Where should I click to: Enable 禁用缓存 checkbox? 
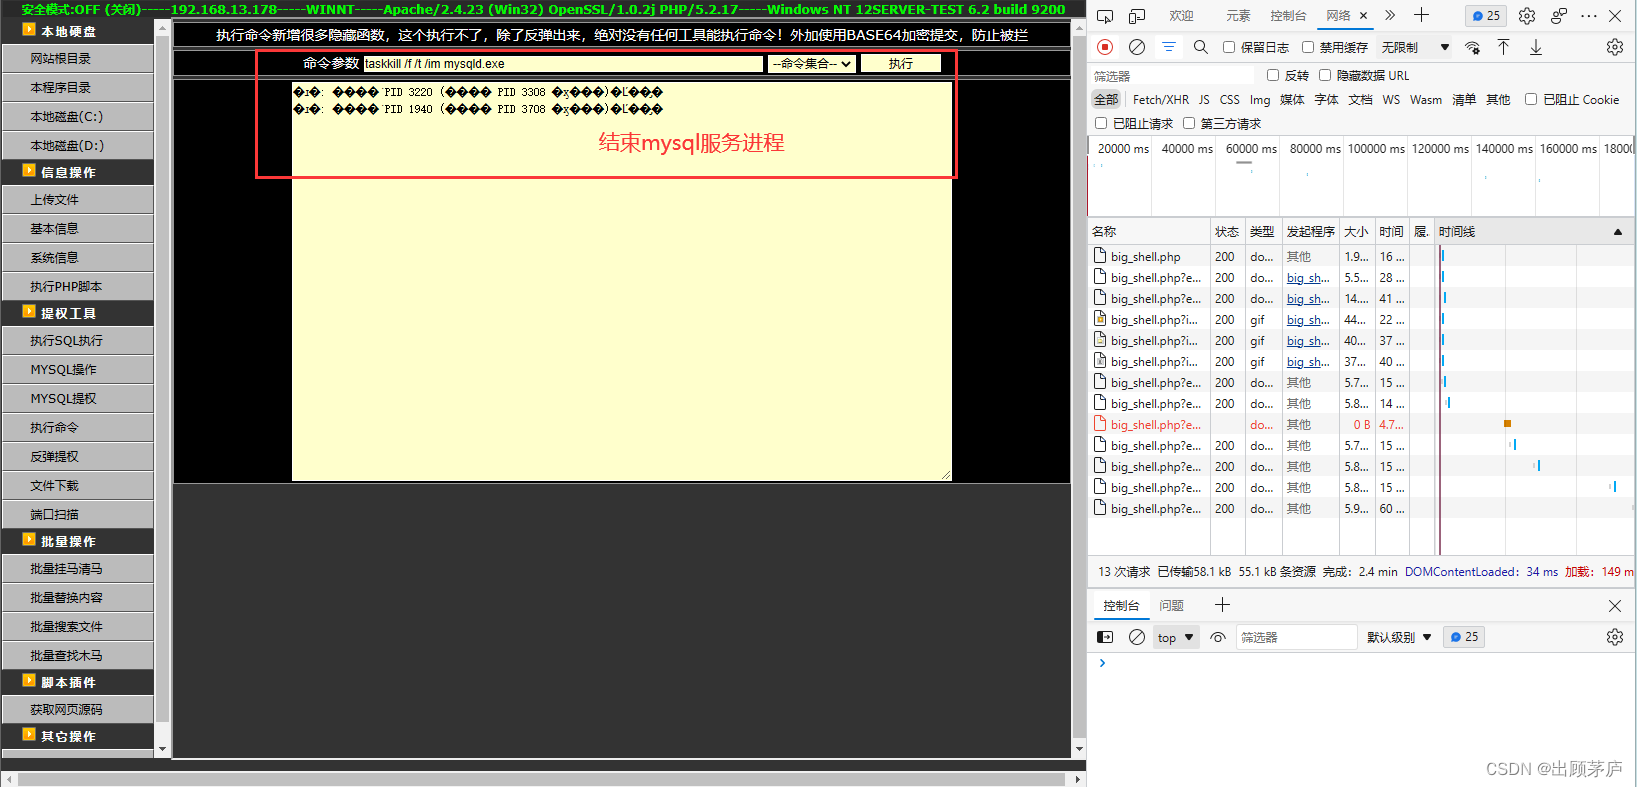[1308, 47]
